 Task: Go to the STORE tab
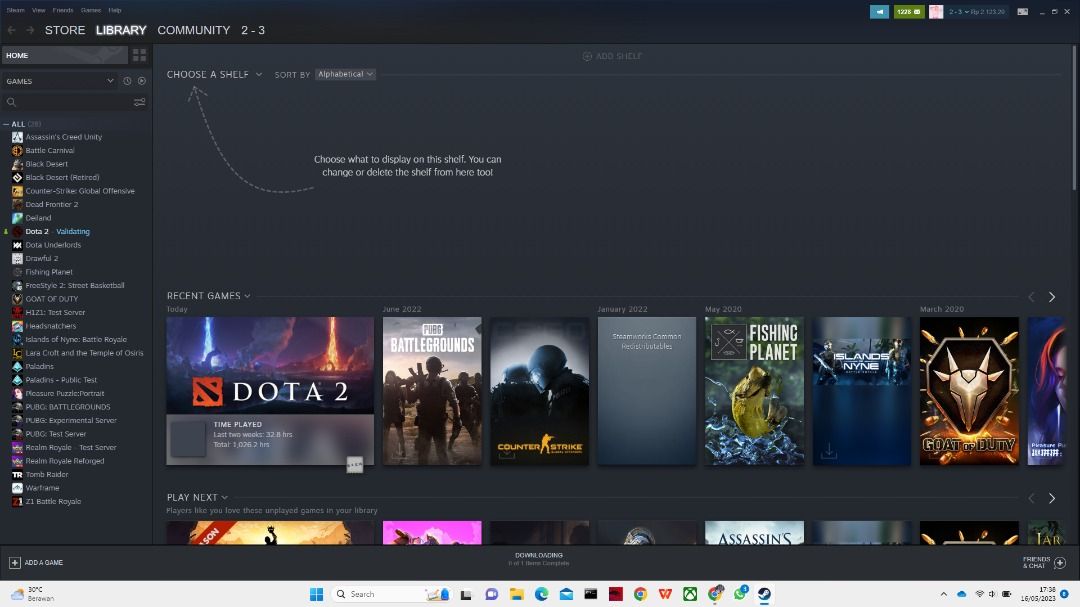click(65, 30)
